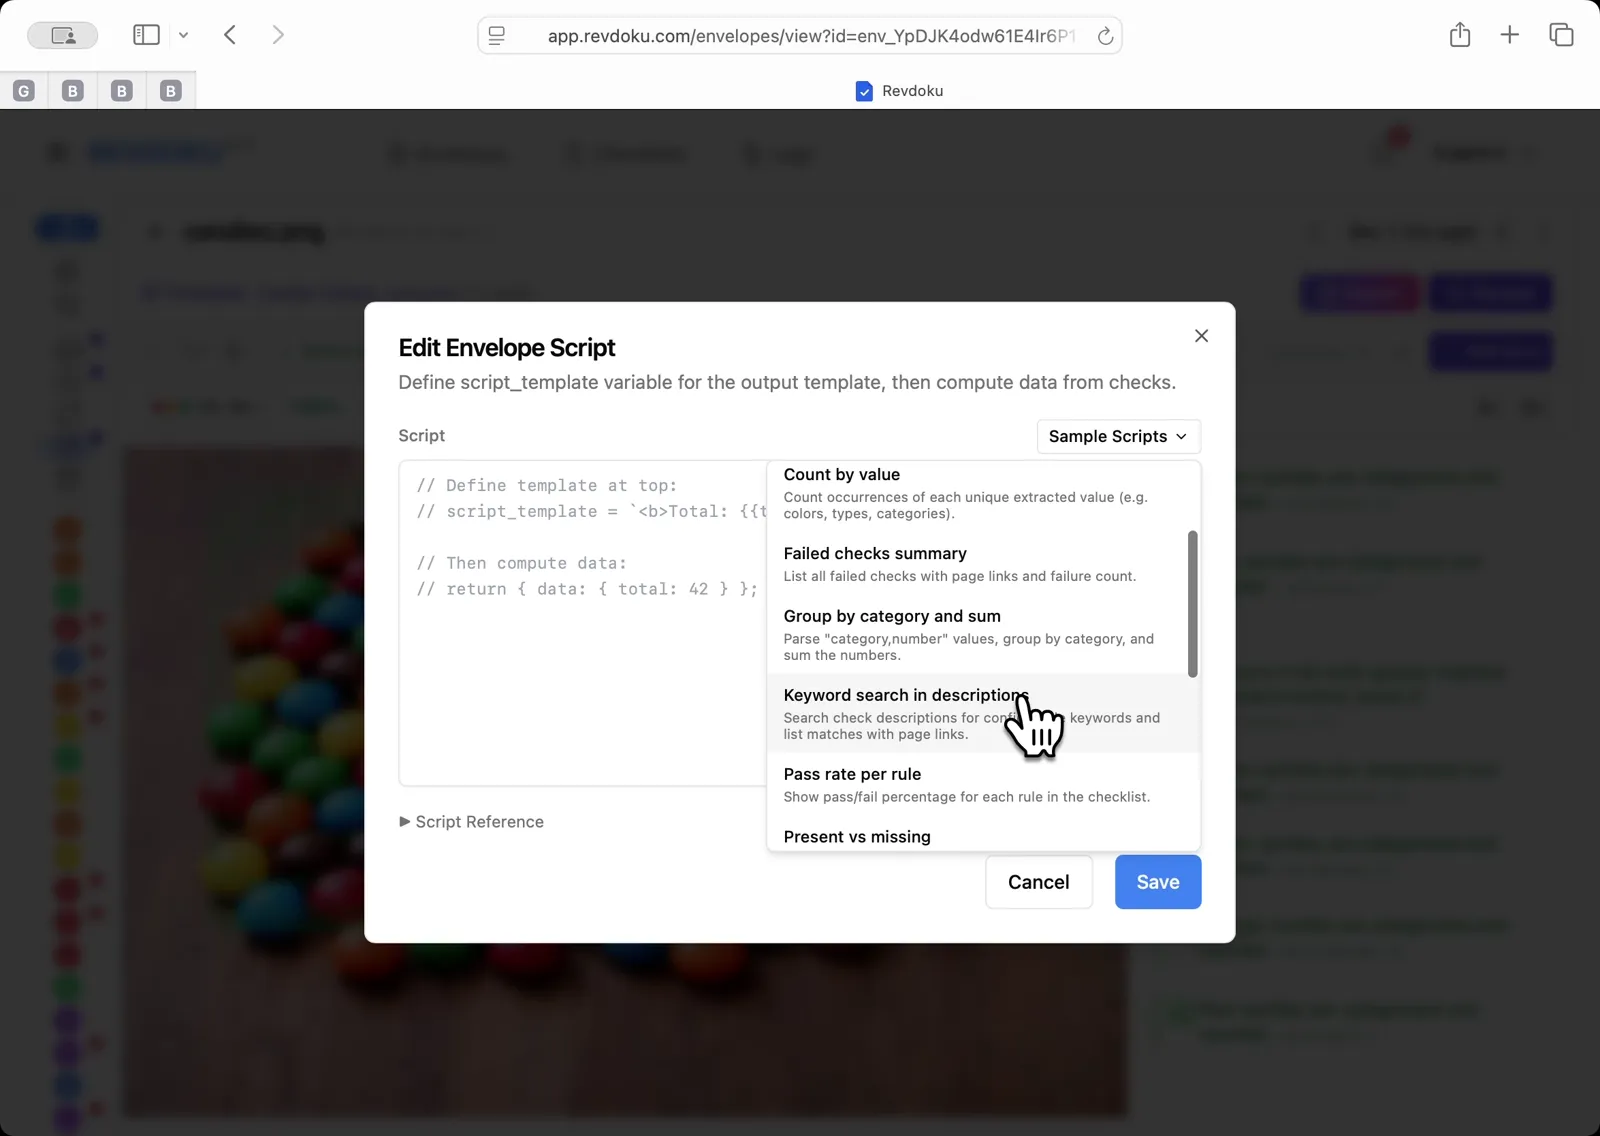Select Pass rate per rule script
Viewport: 1600px width, 1136px height.
[965, 784]
